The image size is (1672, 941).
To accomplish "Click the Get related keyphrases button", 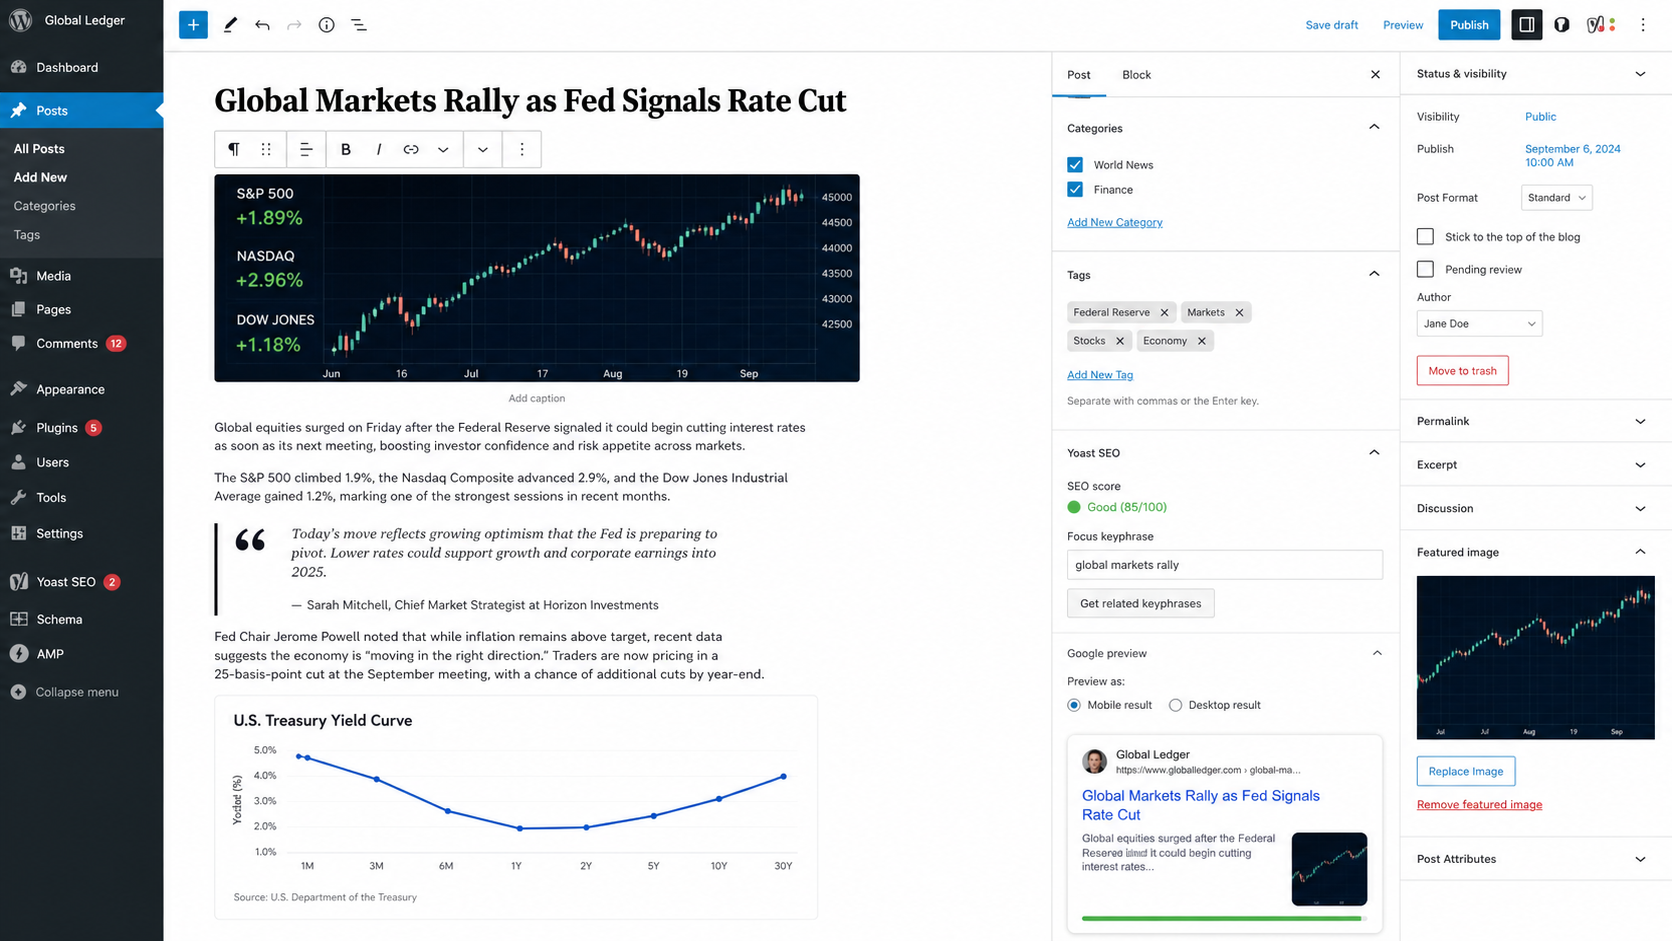I will 1140,603.
